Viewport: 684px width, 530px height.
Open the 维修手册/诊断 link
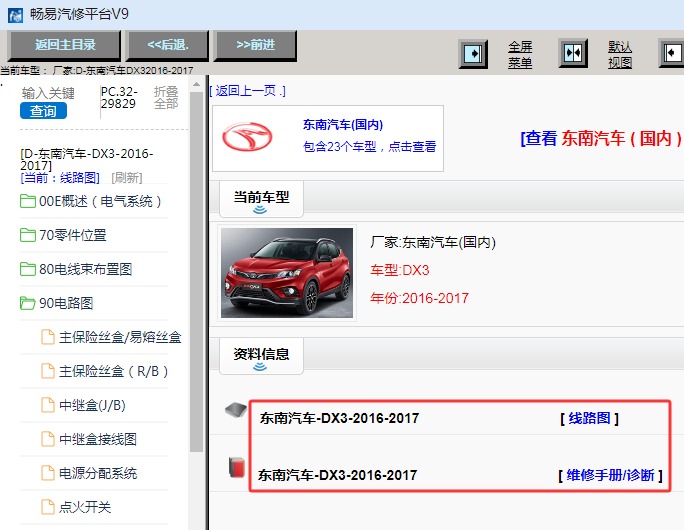click(x=610, y=475)
